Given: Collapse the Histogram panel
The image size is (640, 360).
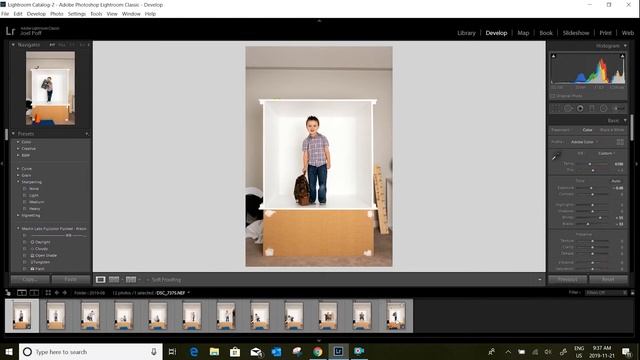Looking at the screenshot, I should point(625,46).
